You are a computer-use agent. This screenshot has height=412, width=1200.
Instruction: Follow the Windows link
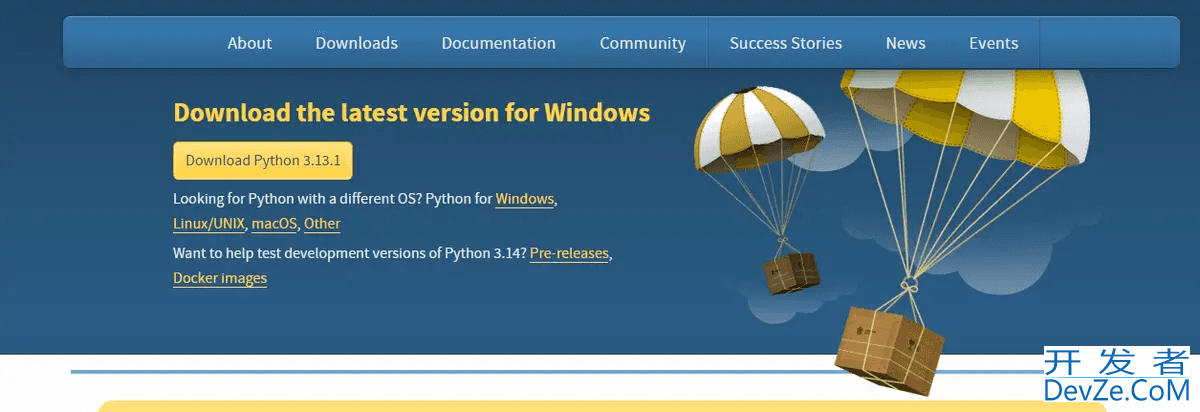(525, 199)
